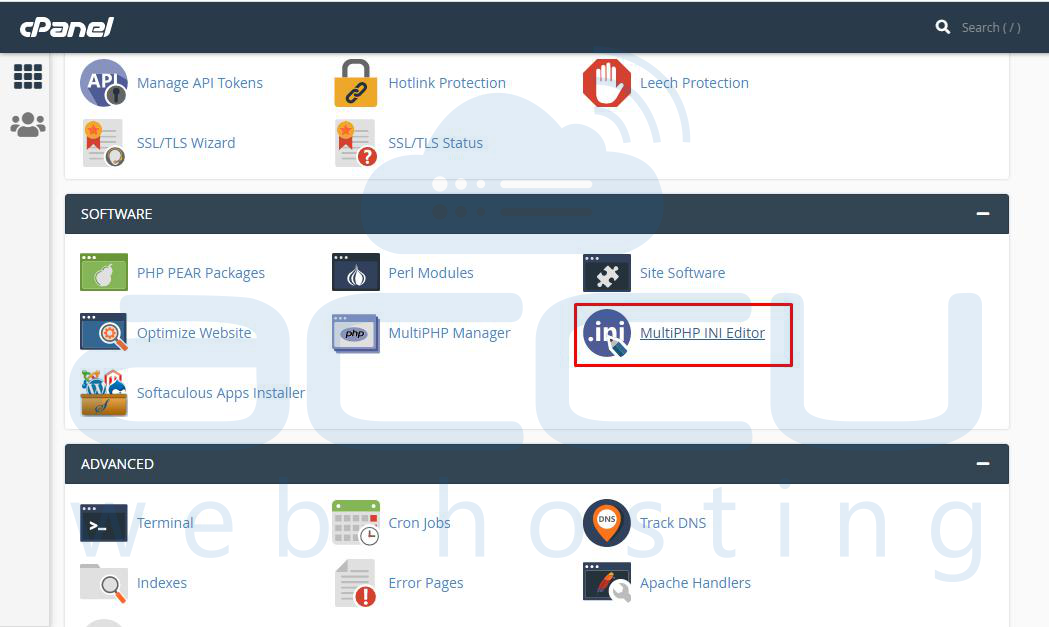Collapse the ADVANCED section

(x=983, y=464)
